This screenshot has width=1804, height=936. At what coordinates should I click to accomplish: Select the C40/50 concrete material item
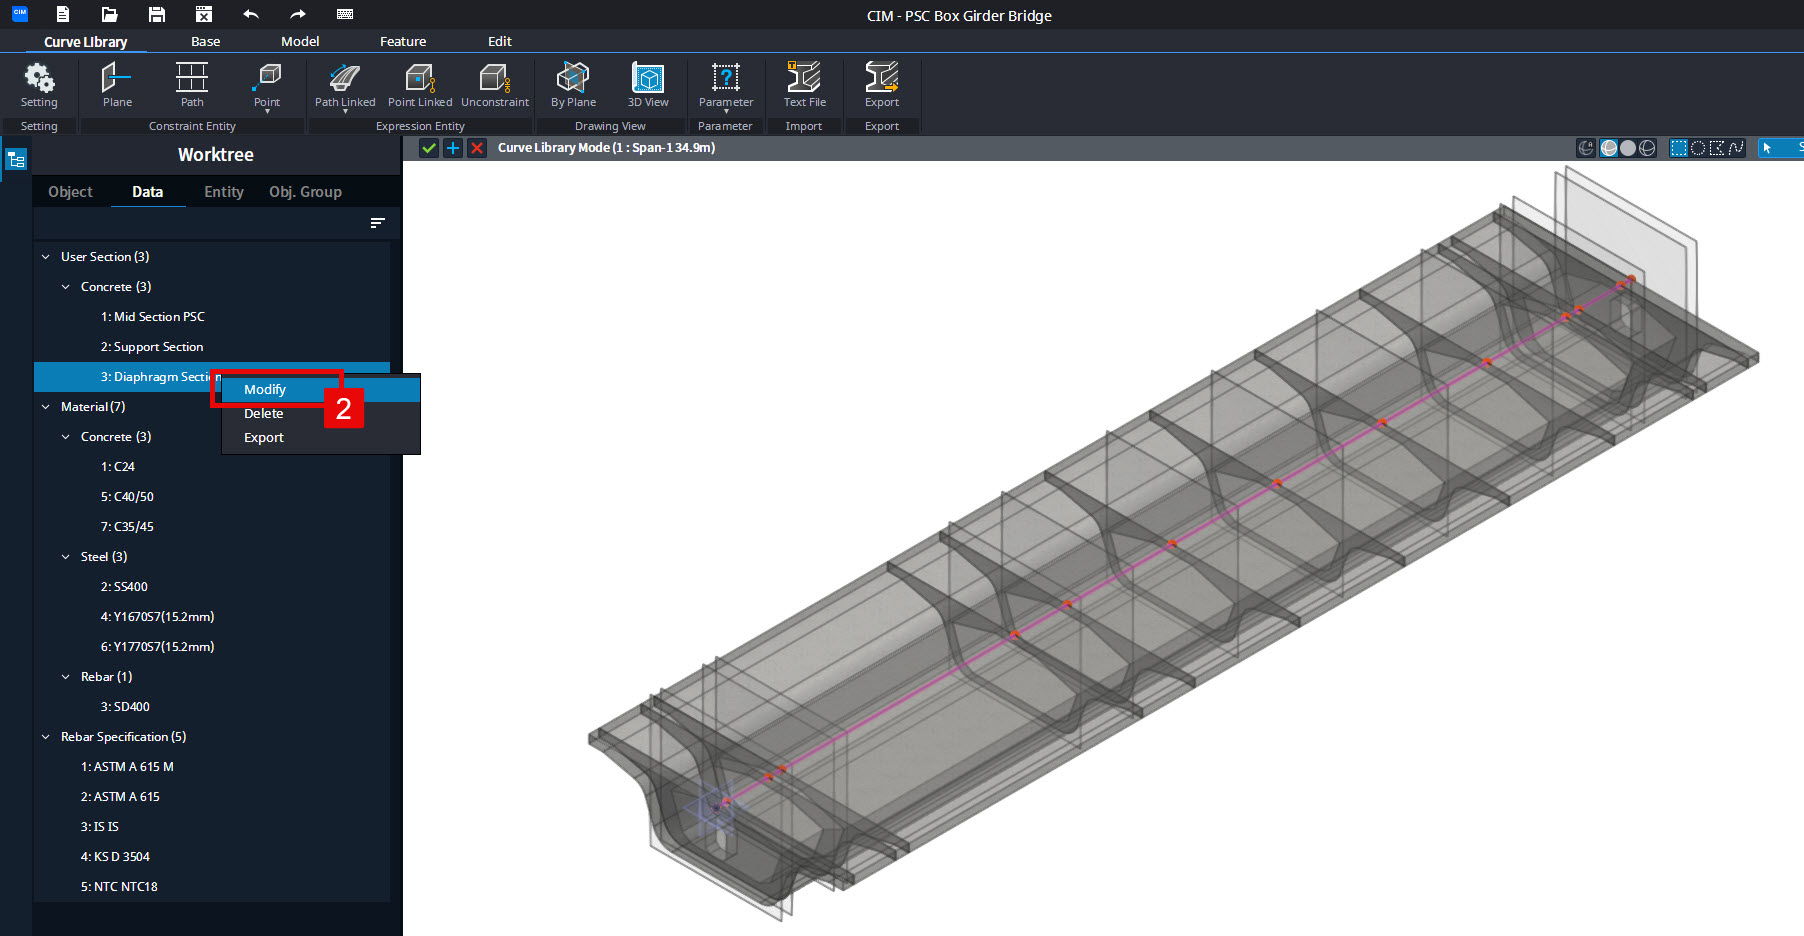pyautogui.click(x=127, y=497)
